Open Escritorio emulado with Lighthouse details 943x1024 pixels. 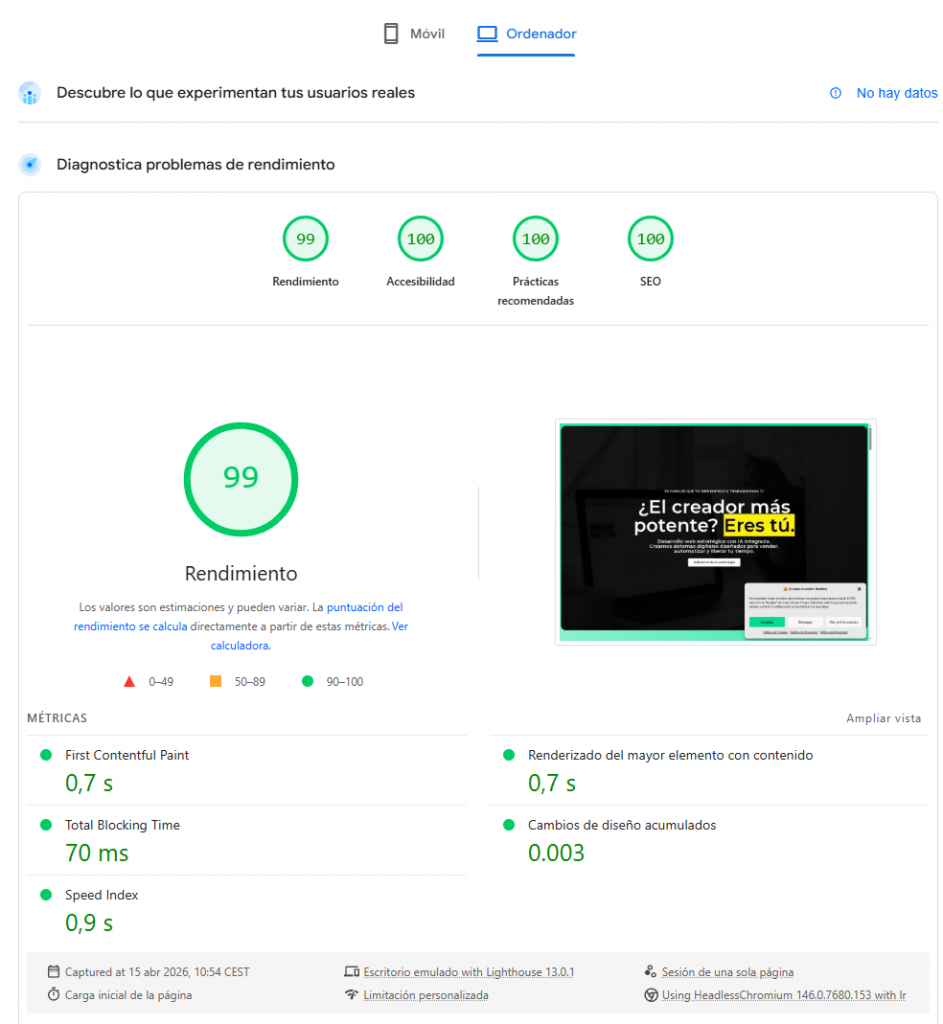[x=468, y=972]
